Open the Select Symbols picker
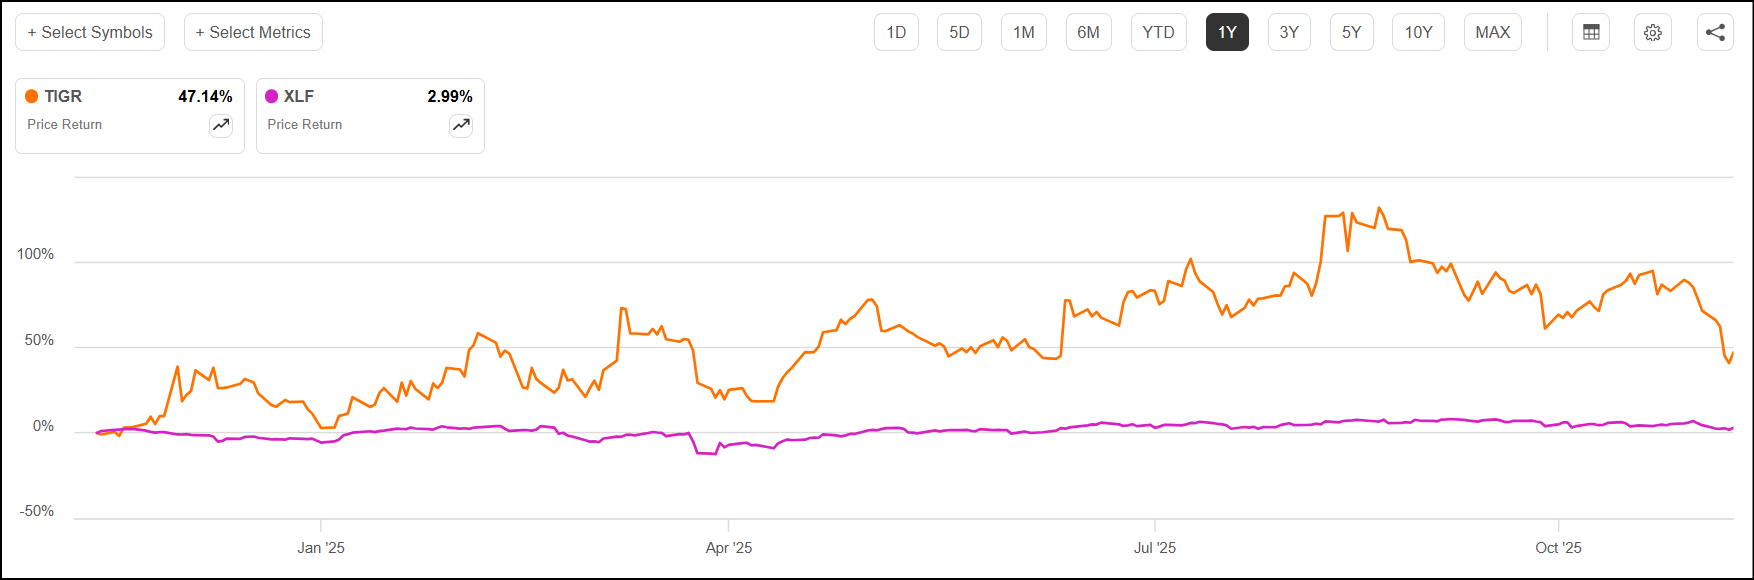 point(90,32)
